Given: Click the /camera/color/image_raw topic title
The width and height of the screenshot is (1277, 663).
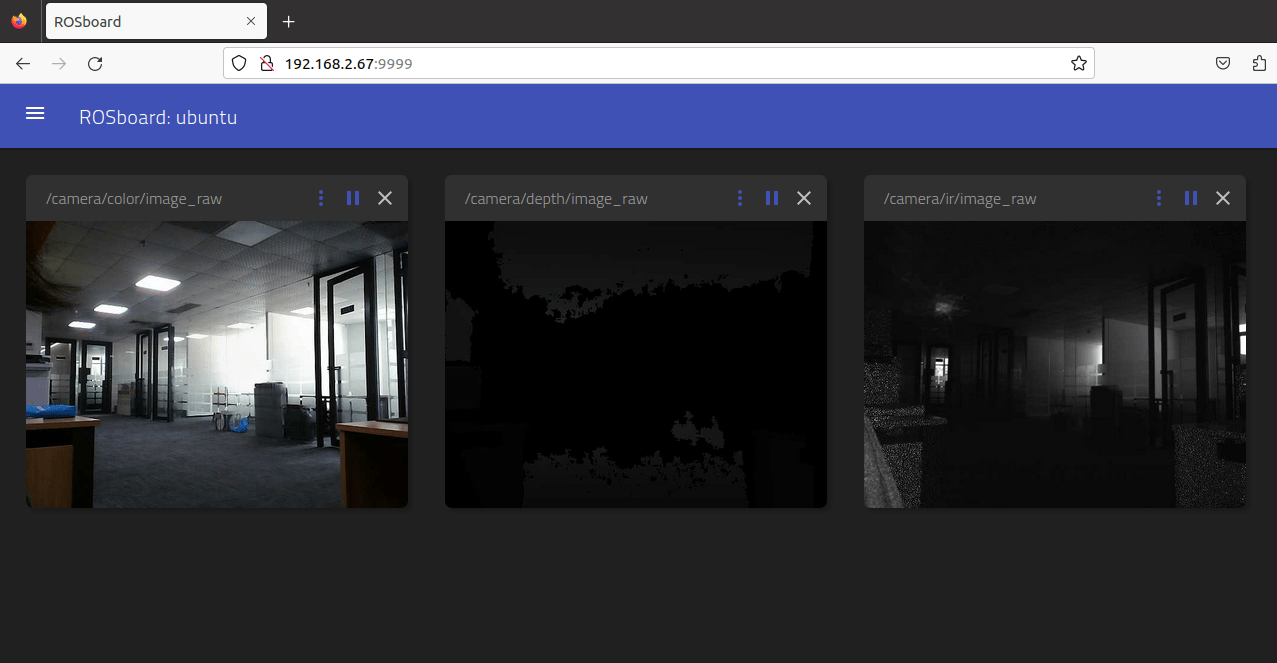Looking at the screenshot, I should (x=134, y=199).
